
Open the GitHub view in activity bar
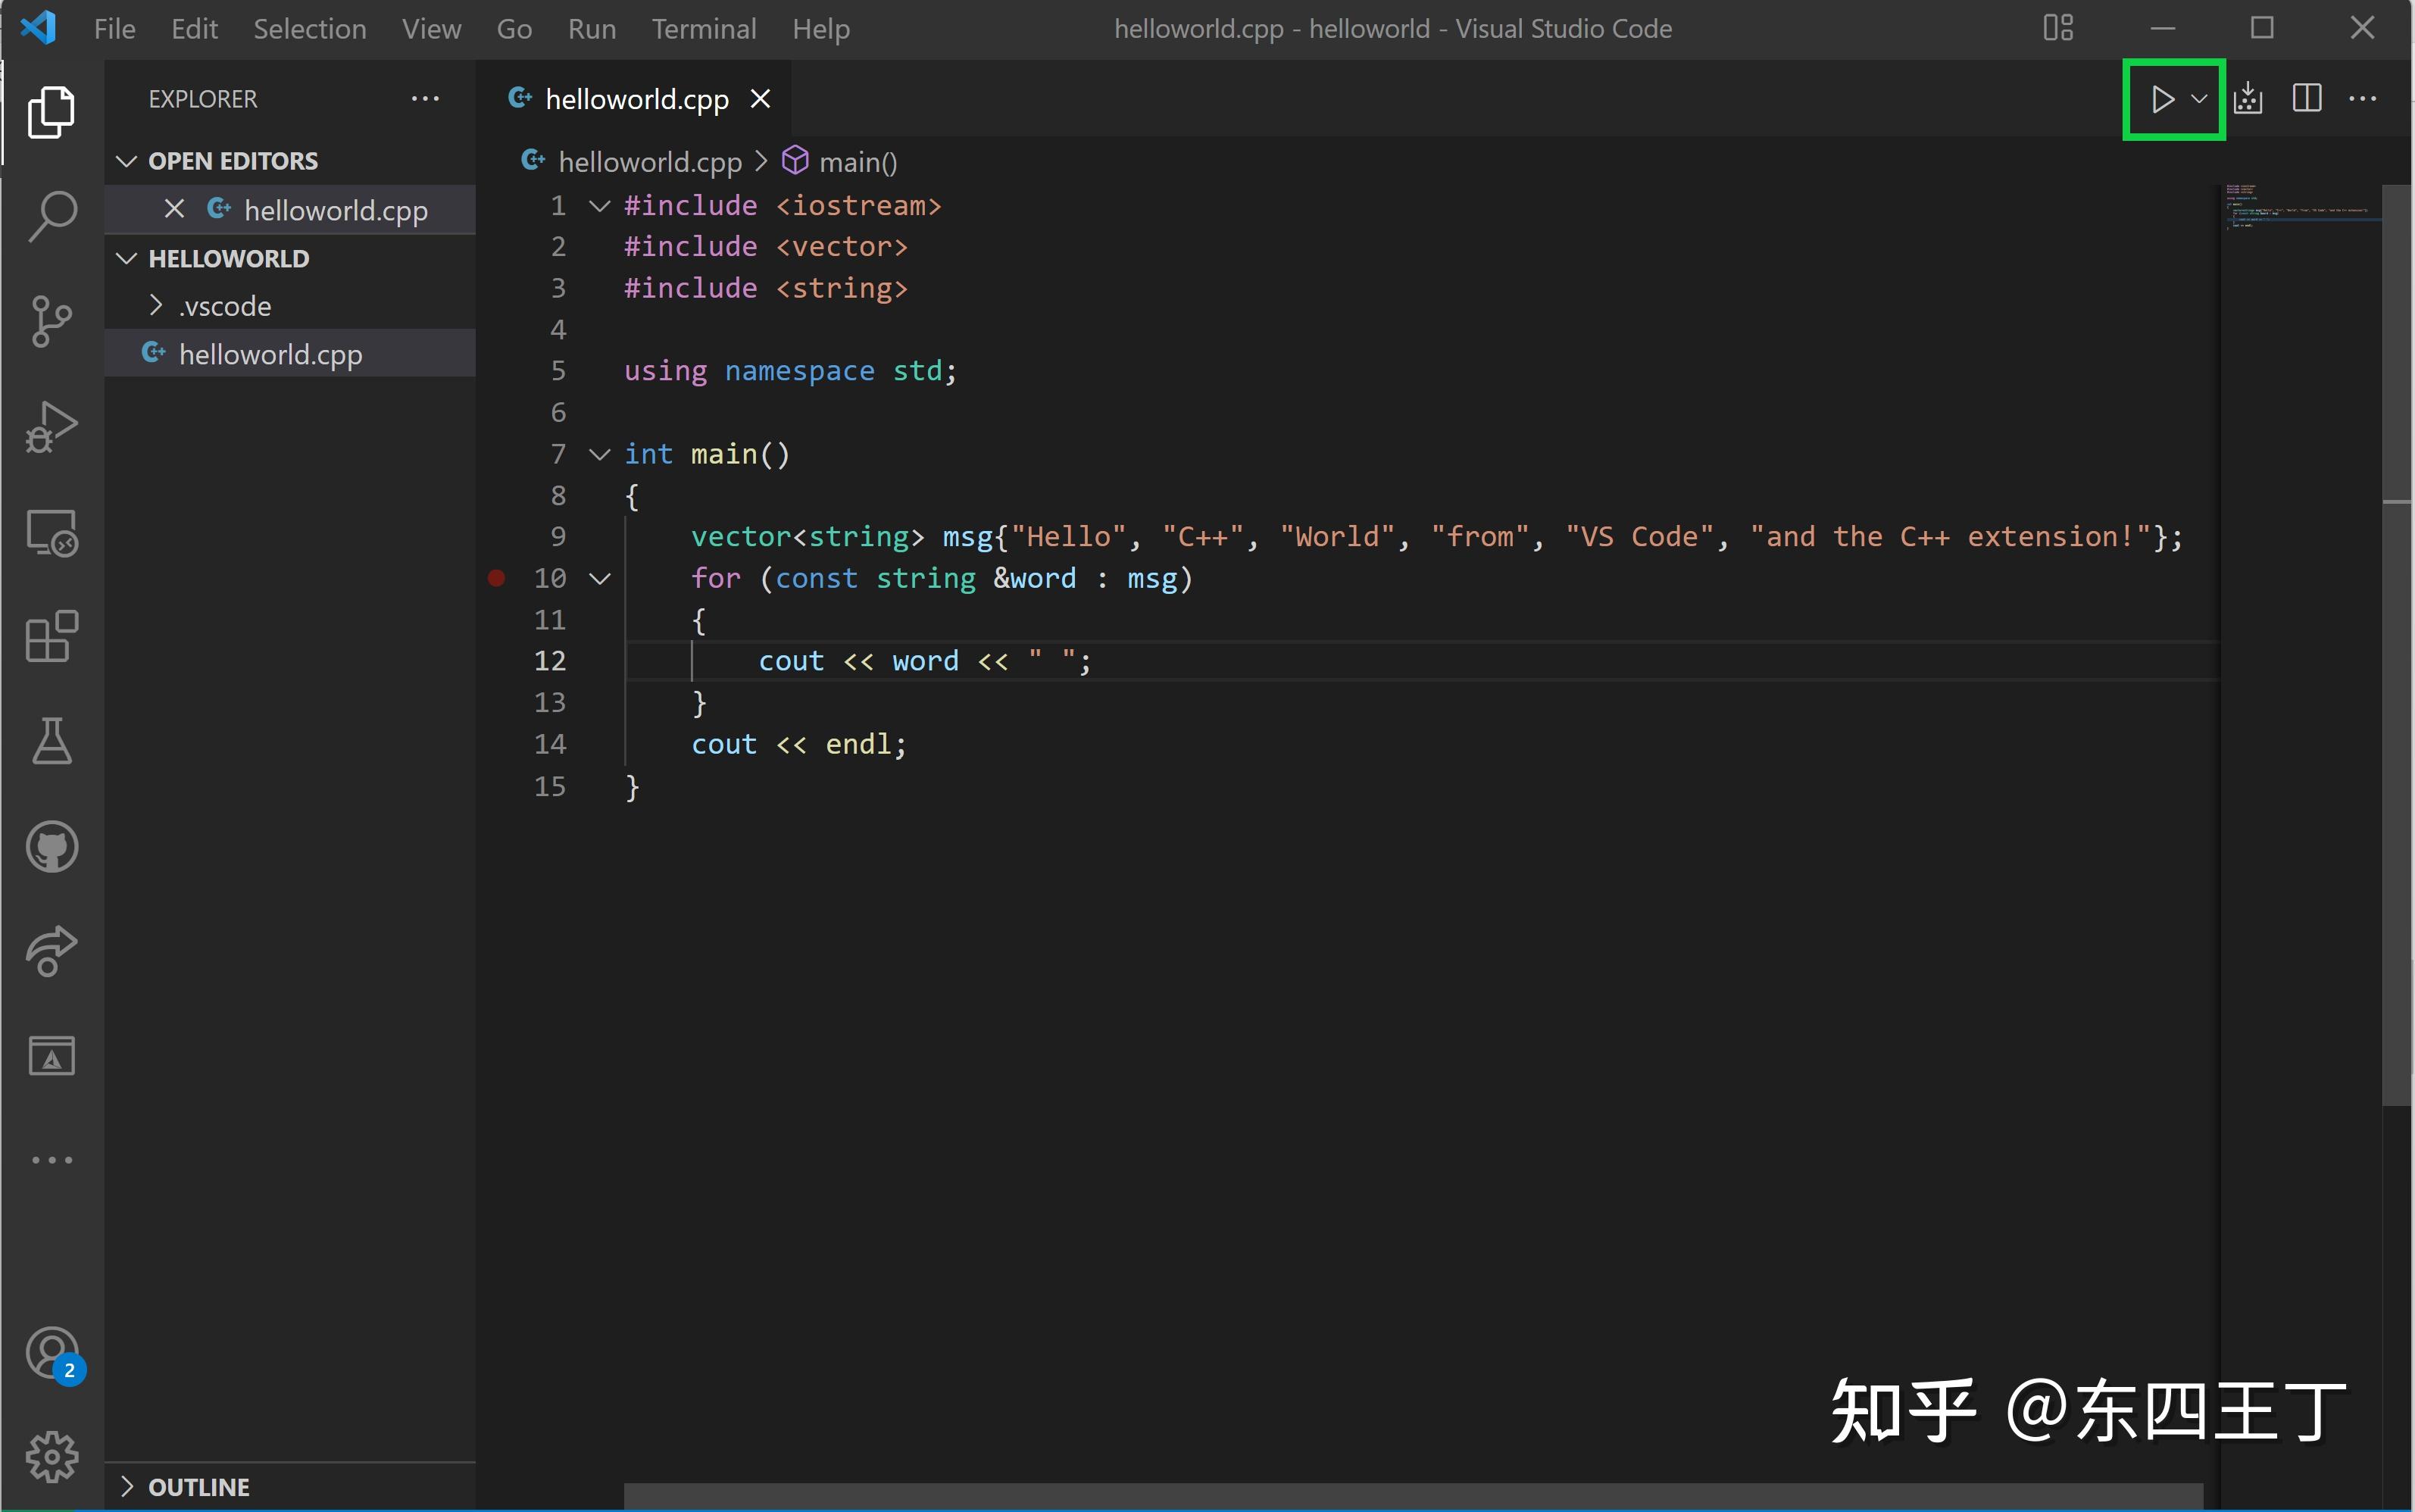tap(51, 848)
